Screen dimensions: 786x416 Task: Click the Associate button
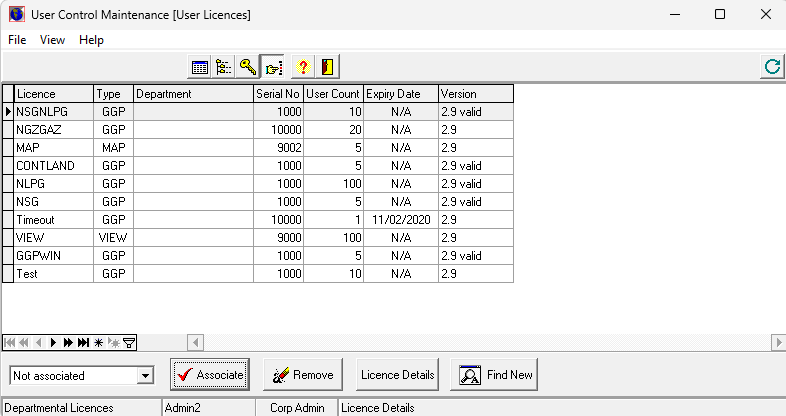[210, 374]
